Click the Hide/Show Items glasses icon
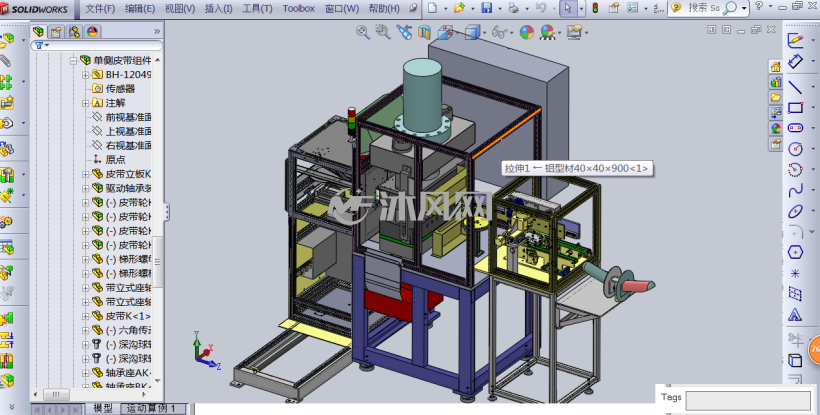This screenshot has height=415, width=820. point(499,32)
